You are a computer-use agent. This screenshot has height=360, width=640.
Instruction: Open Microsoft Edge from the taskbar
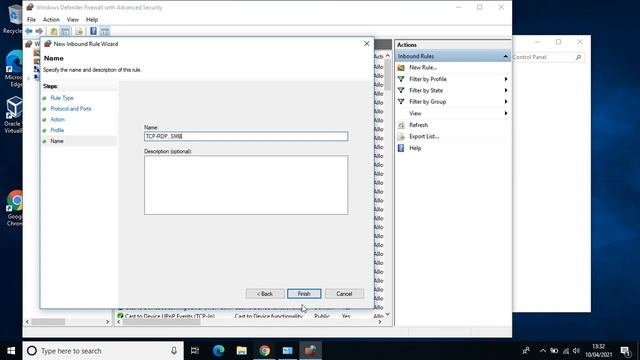pos(218,351)
